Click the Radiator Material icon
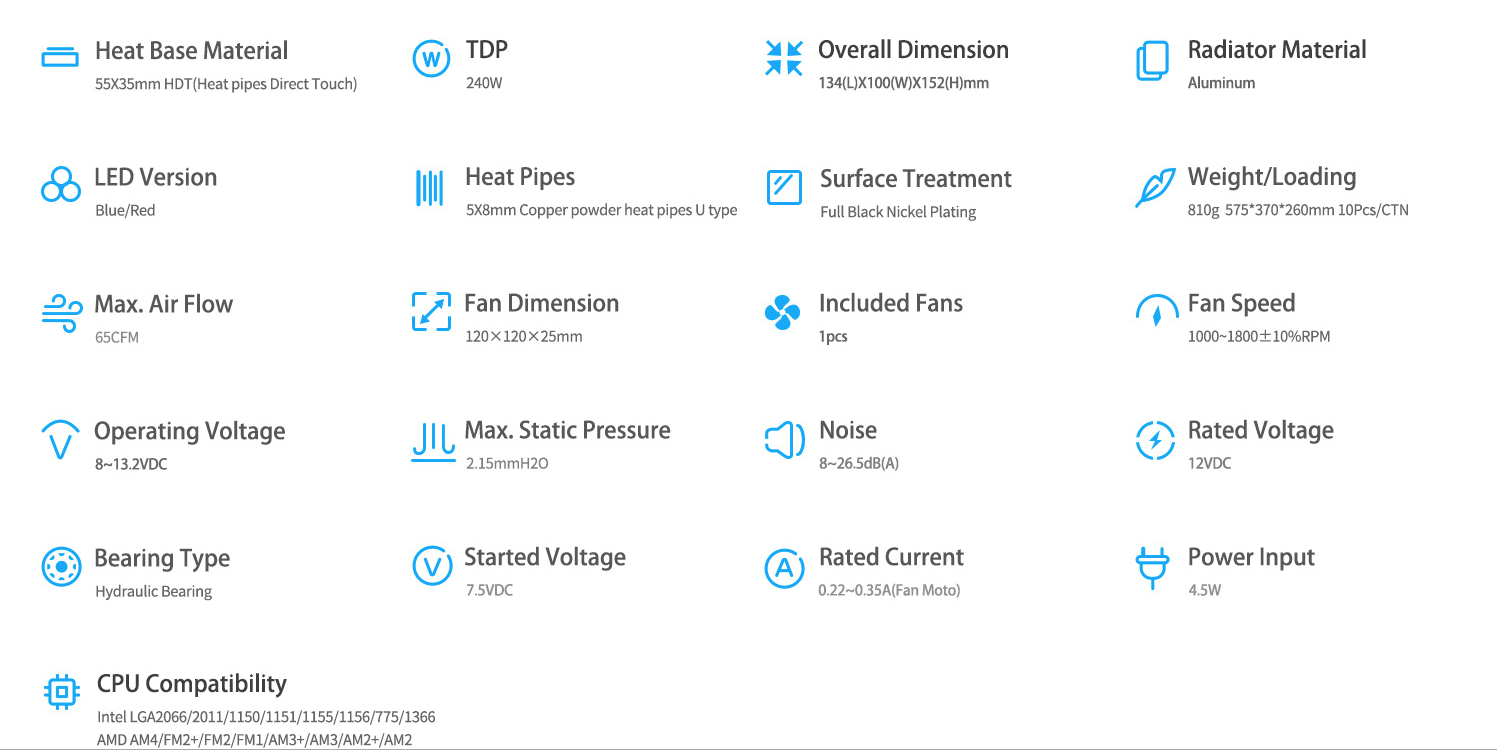1497x750 pixels. click(x=1152, y=60)
